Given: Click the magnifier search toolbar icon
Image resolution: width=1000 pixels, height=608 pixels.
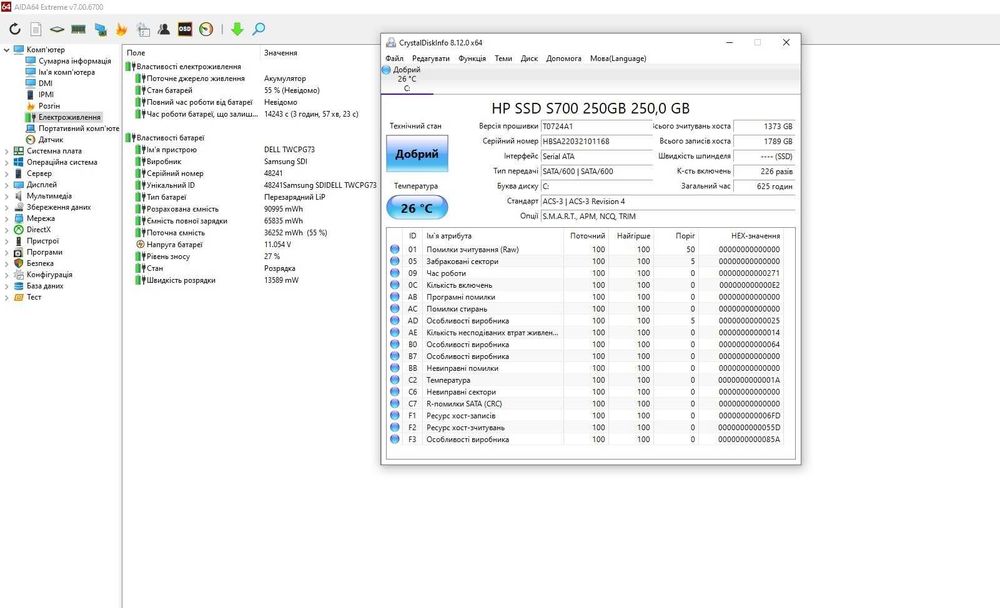Looking at the screenshot, I should [259, 29].
